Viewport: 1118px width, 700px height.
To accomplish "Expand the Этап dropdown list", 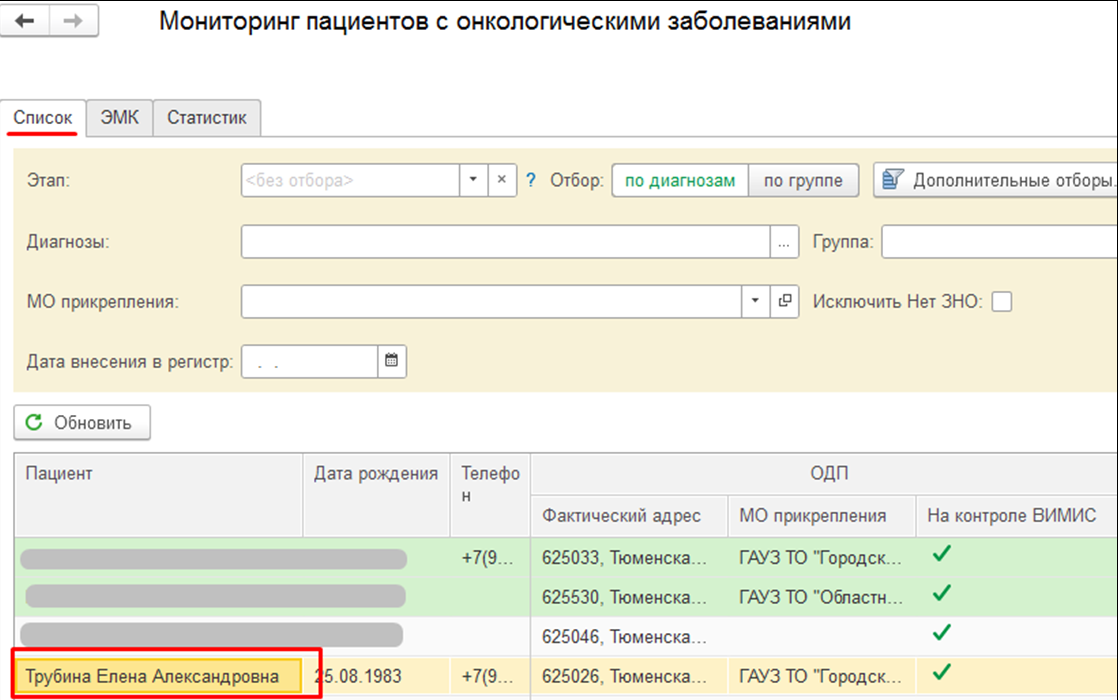I will tap(473, 181).
